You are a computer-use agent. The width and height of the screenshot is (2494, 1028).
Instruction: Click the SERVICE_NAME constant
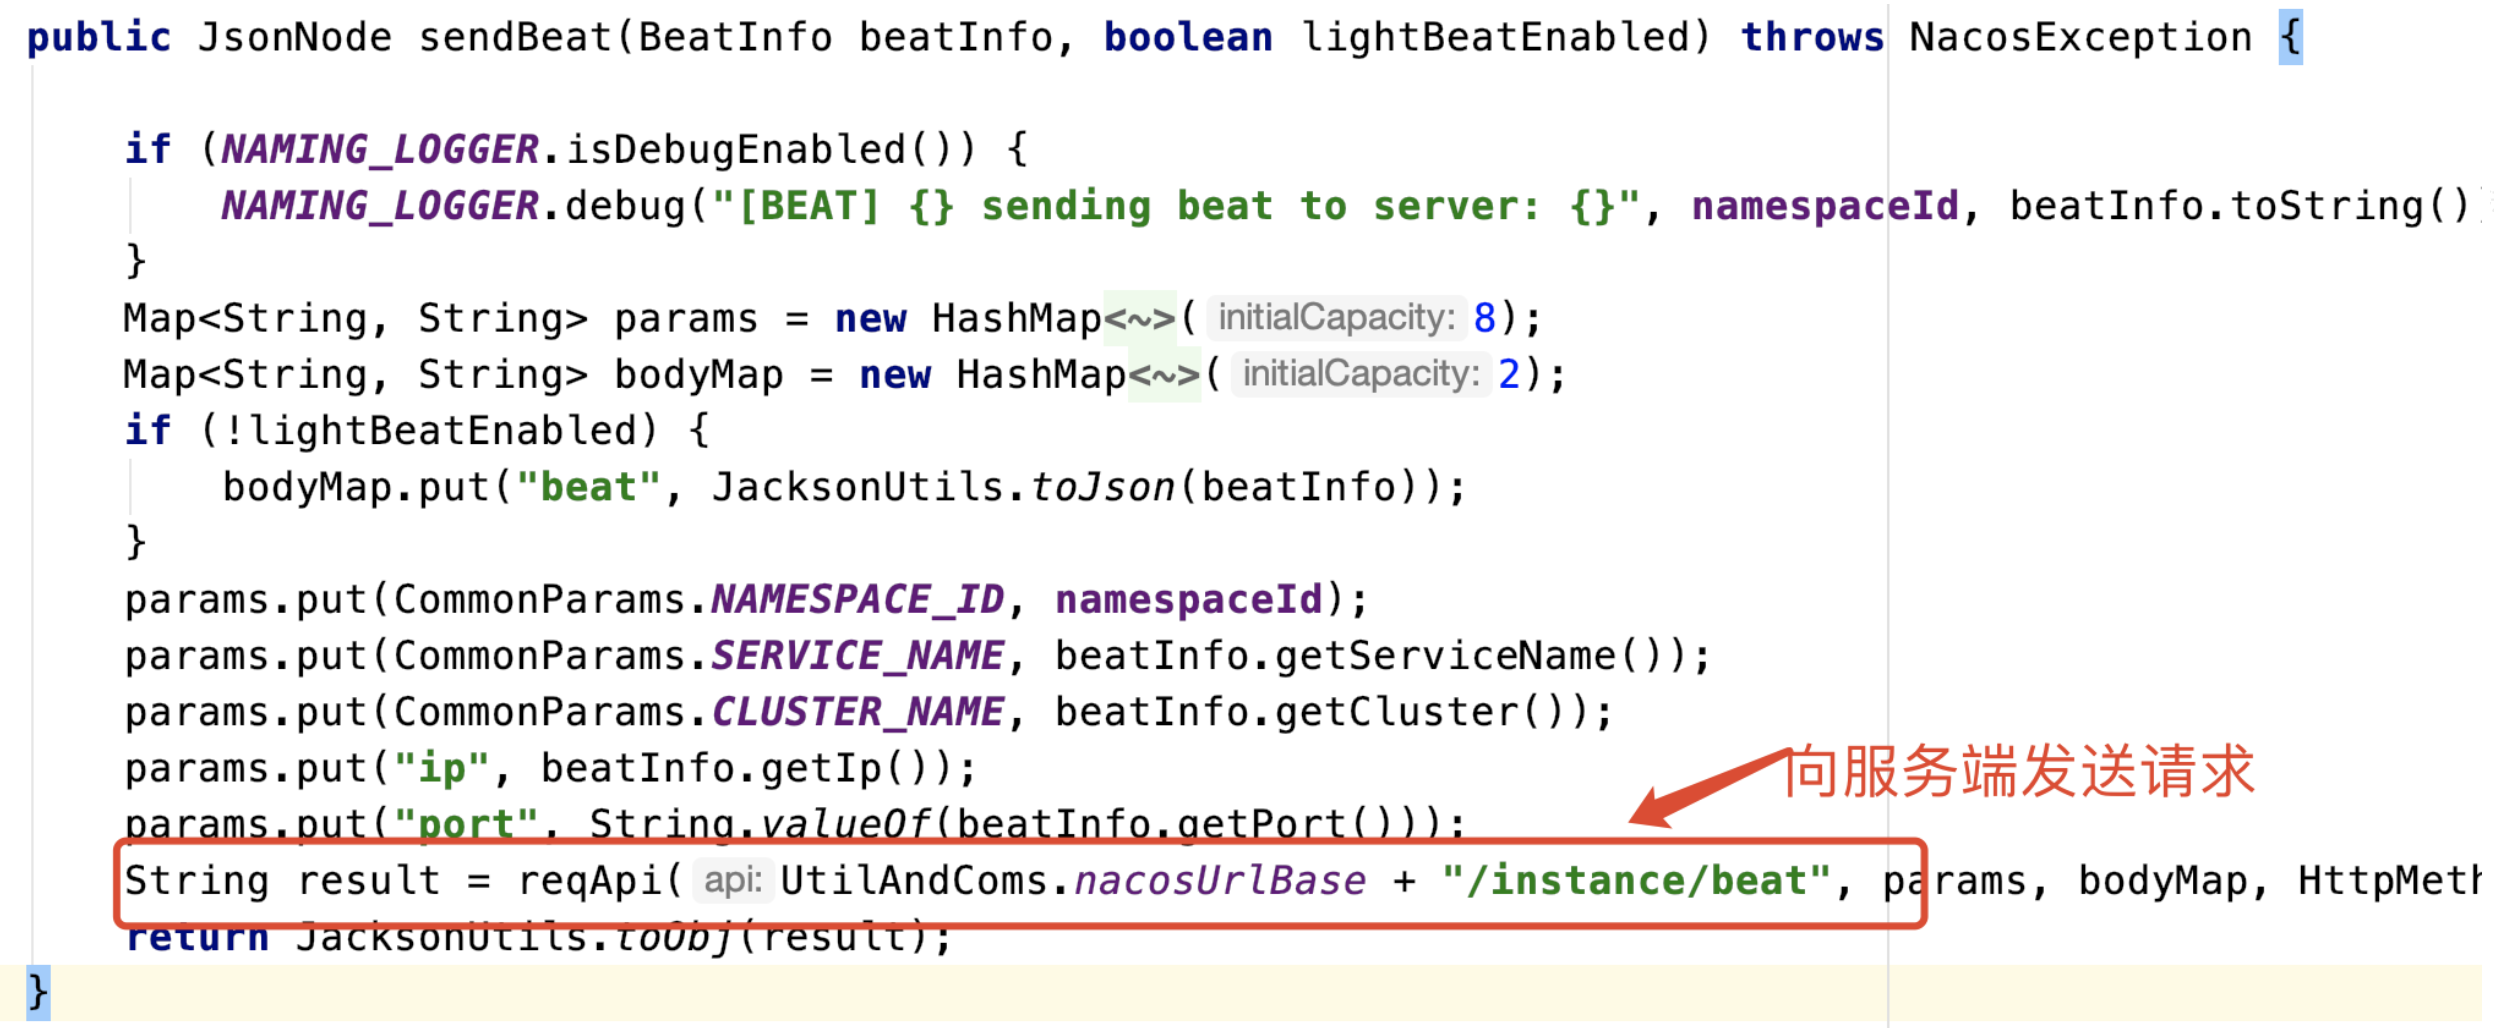[x=857, y=656]
